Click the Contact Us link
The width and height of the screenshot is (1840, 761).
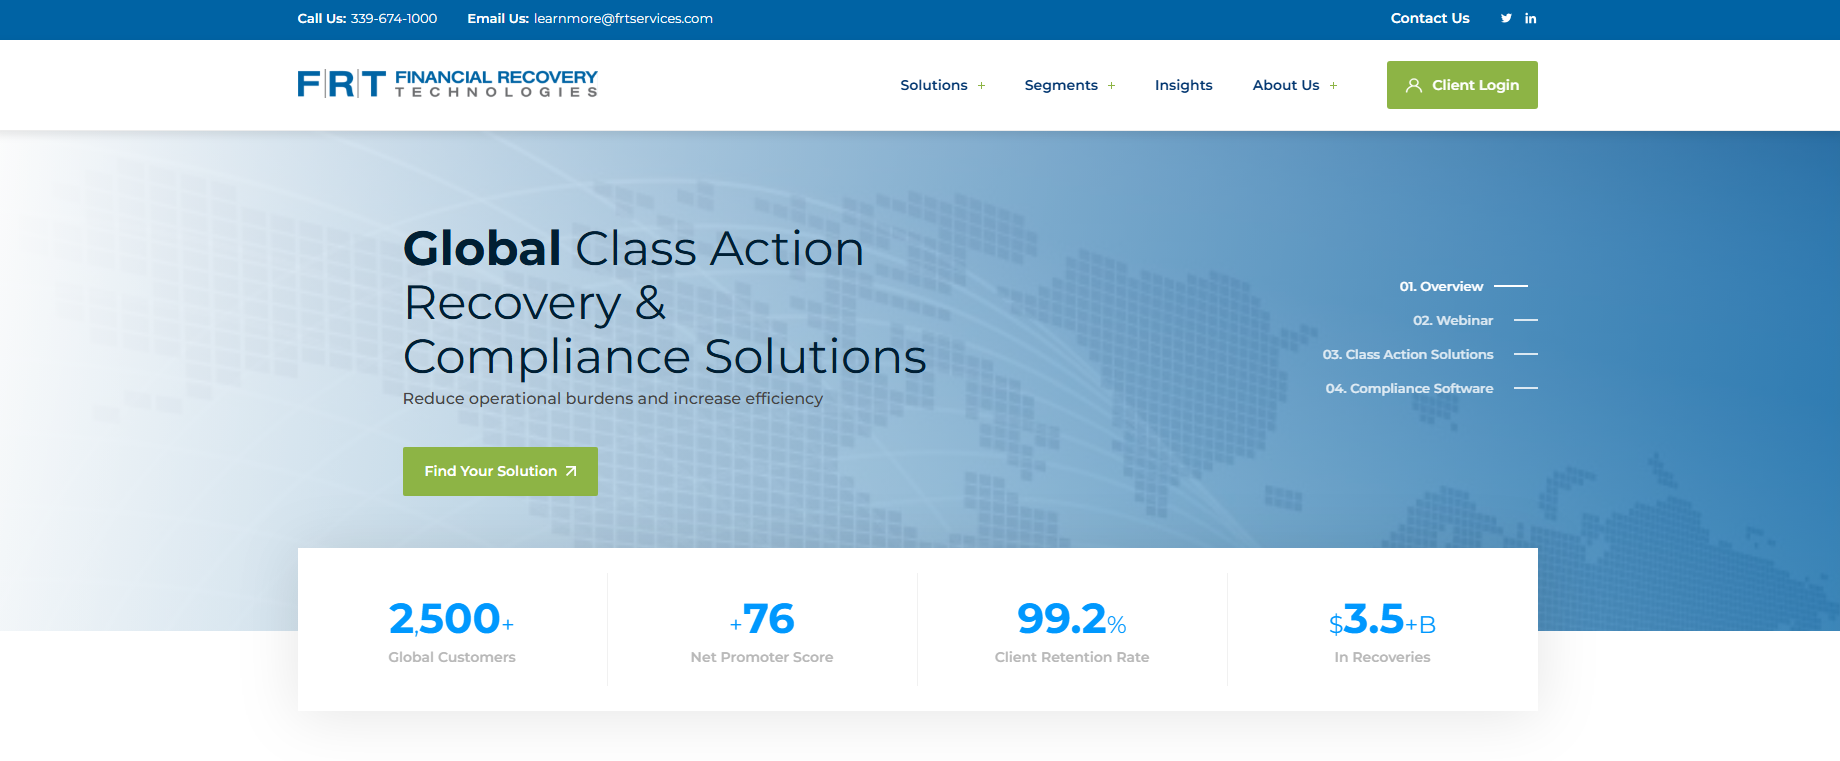[x=1430, y=18]
